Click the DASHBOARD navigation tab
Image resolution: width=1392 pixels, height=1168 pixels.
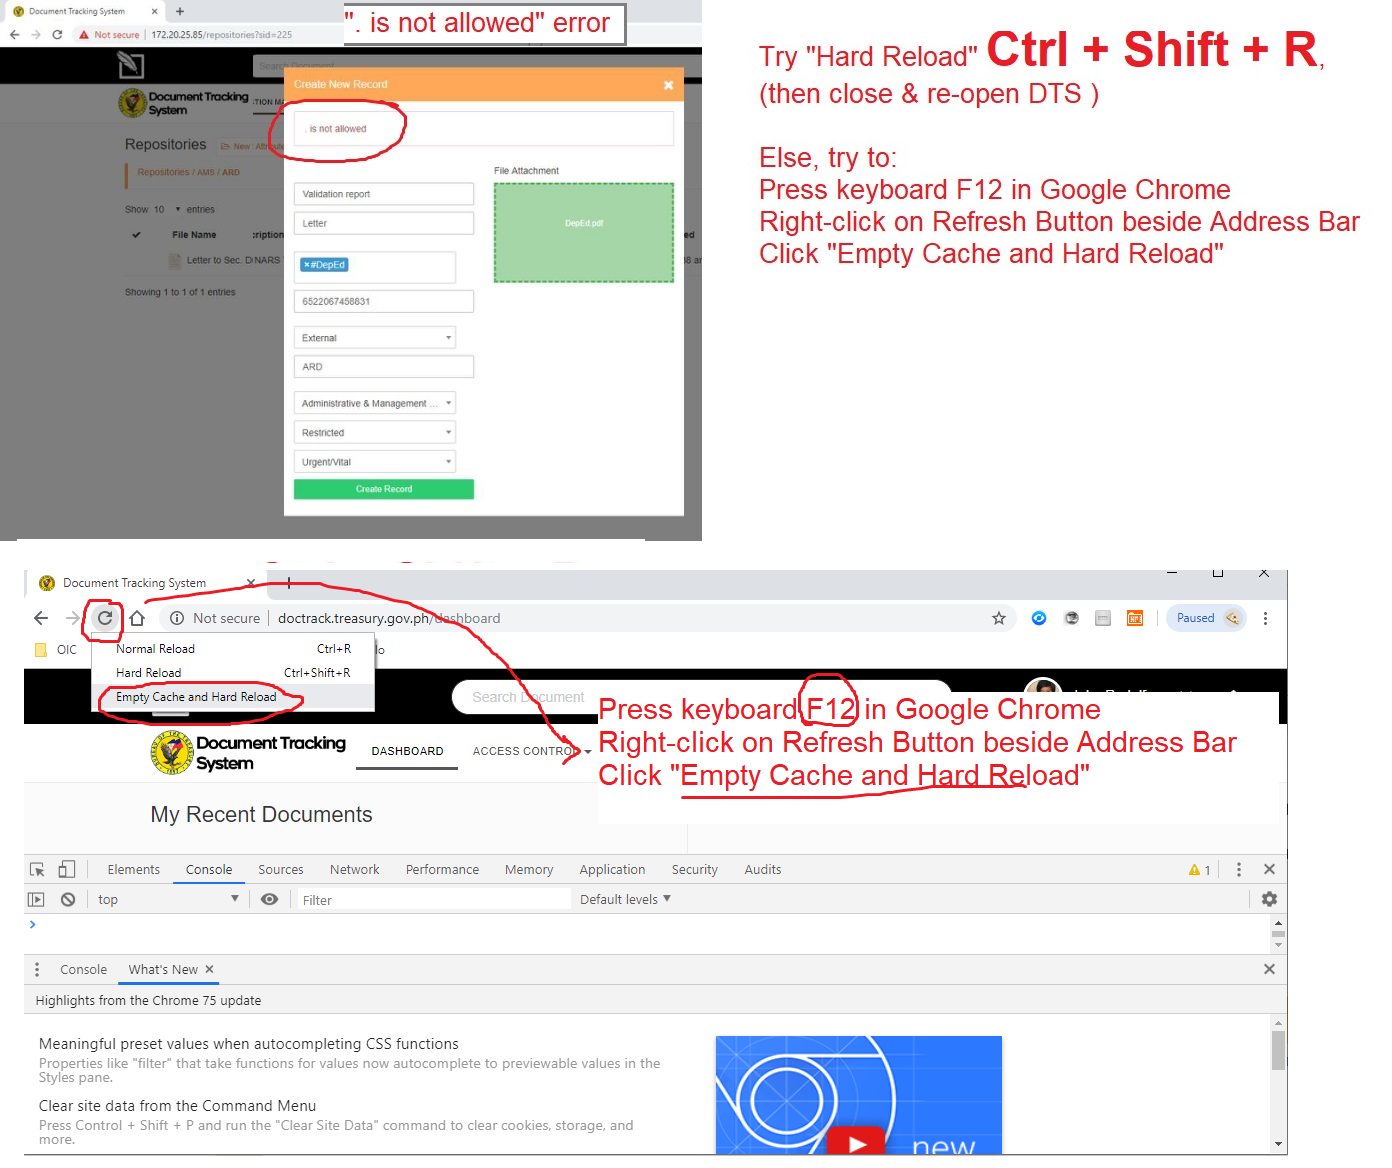coord(407,751)
